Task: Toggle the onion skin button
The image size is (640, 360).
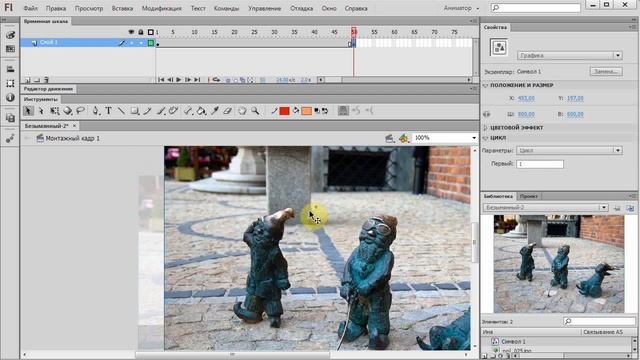Action: (228, 80)
